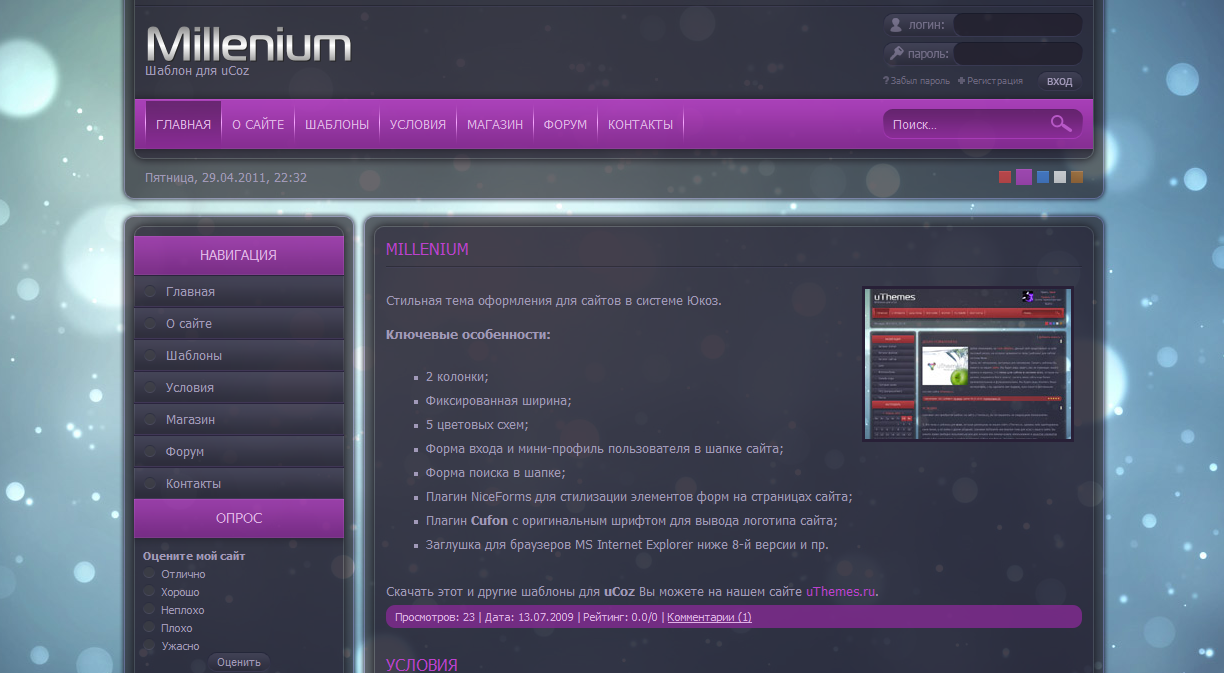
Task: Open the Комментарии (1) link
Action: point(709,617)
